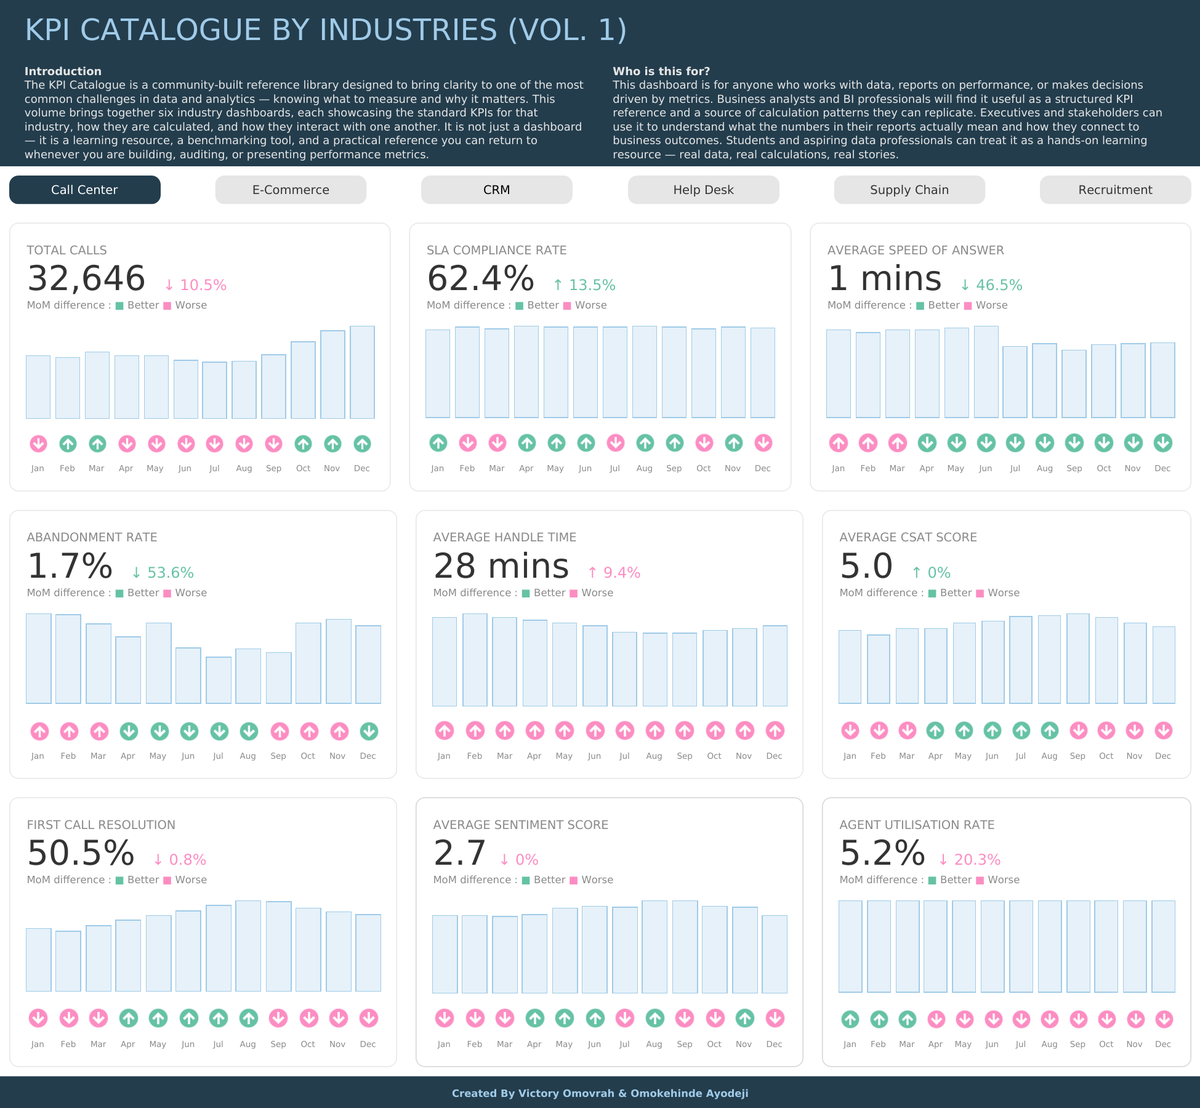
Task: Click the 20.3% utilisation change indicator
Action: point(969,860)
